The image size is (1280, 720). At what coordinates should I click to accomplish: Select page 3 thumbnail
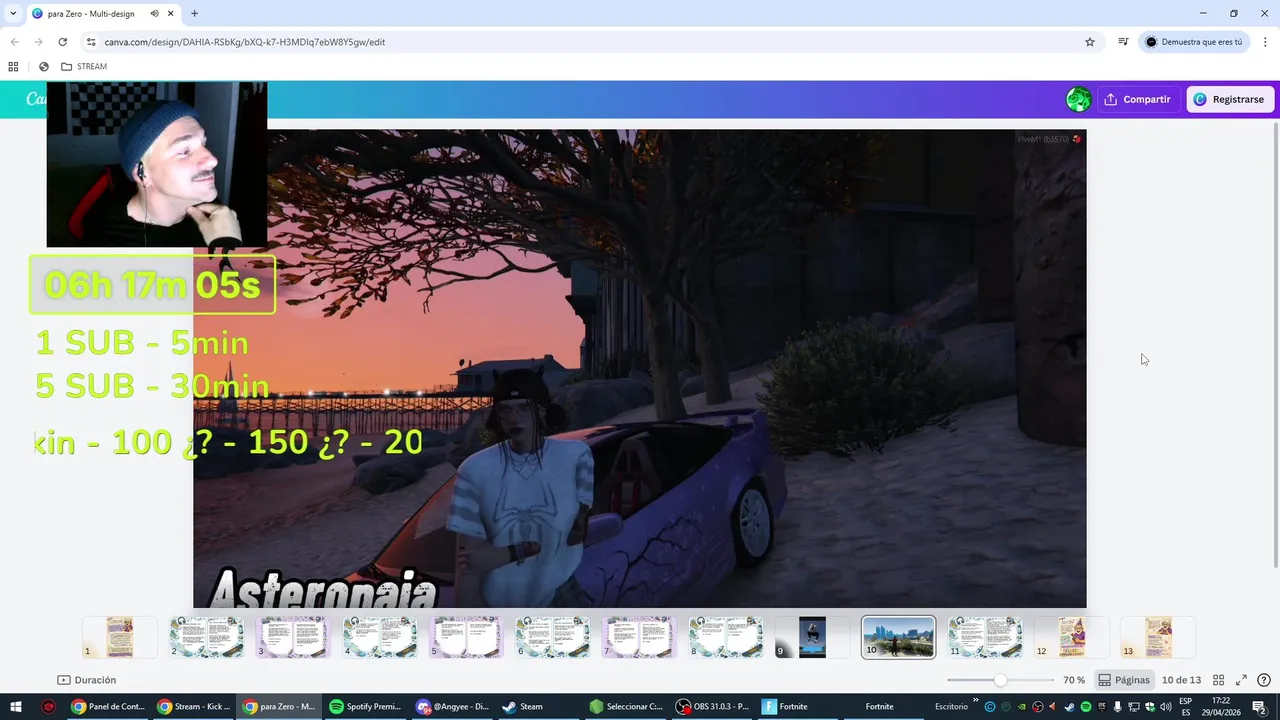292,638
